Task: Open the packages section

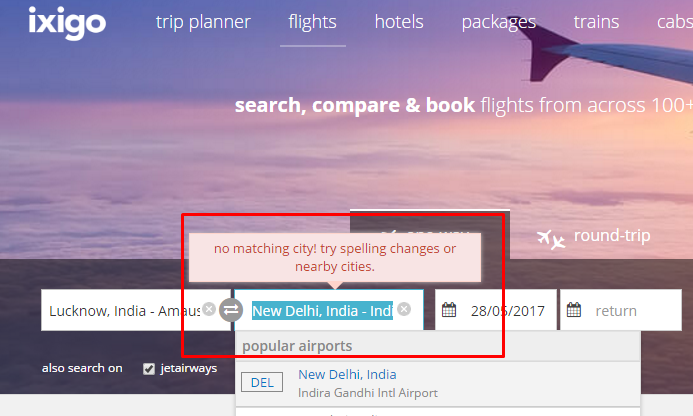Action: 499,22
